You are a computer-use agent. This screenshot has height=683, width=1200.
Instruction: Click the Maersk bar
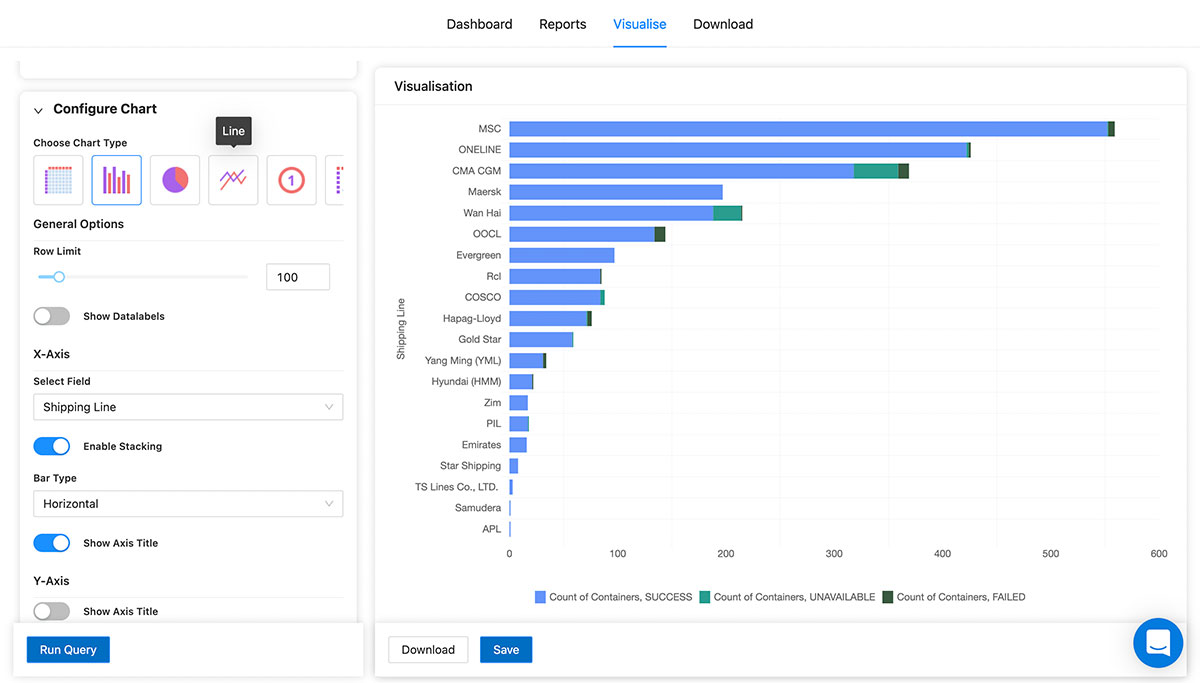point(616,192)
